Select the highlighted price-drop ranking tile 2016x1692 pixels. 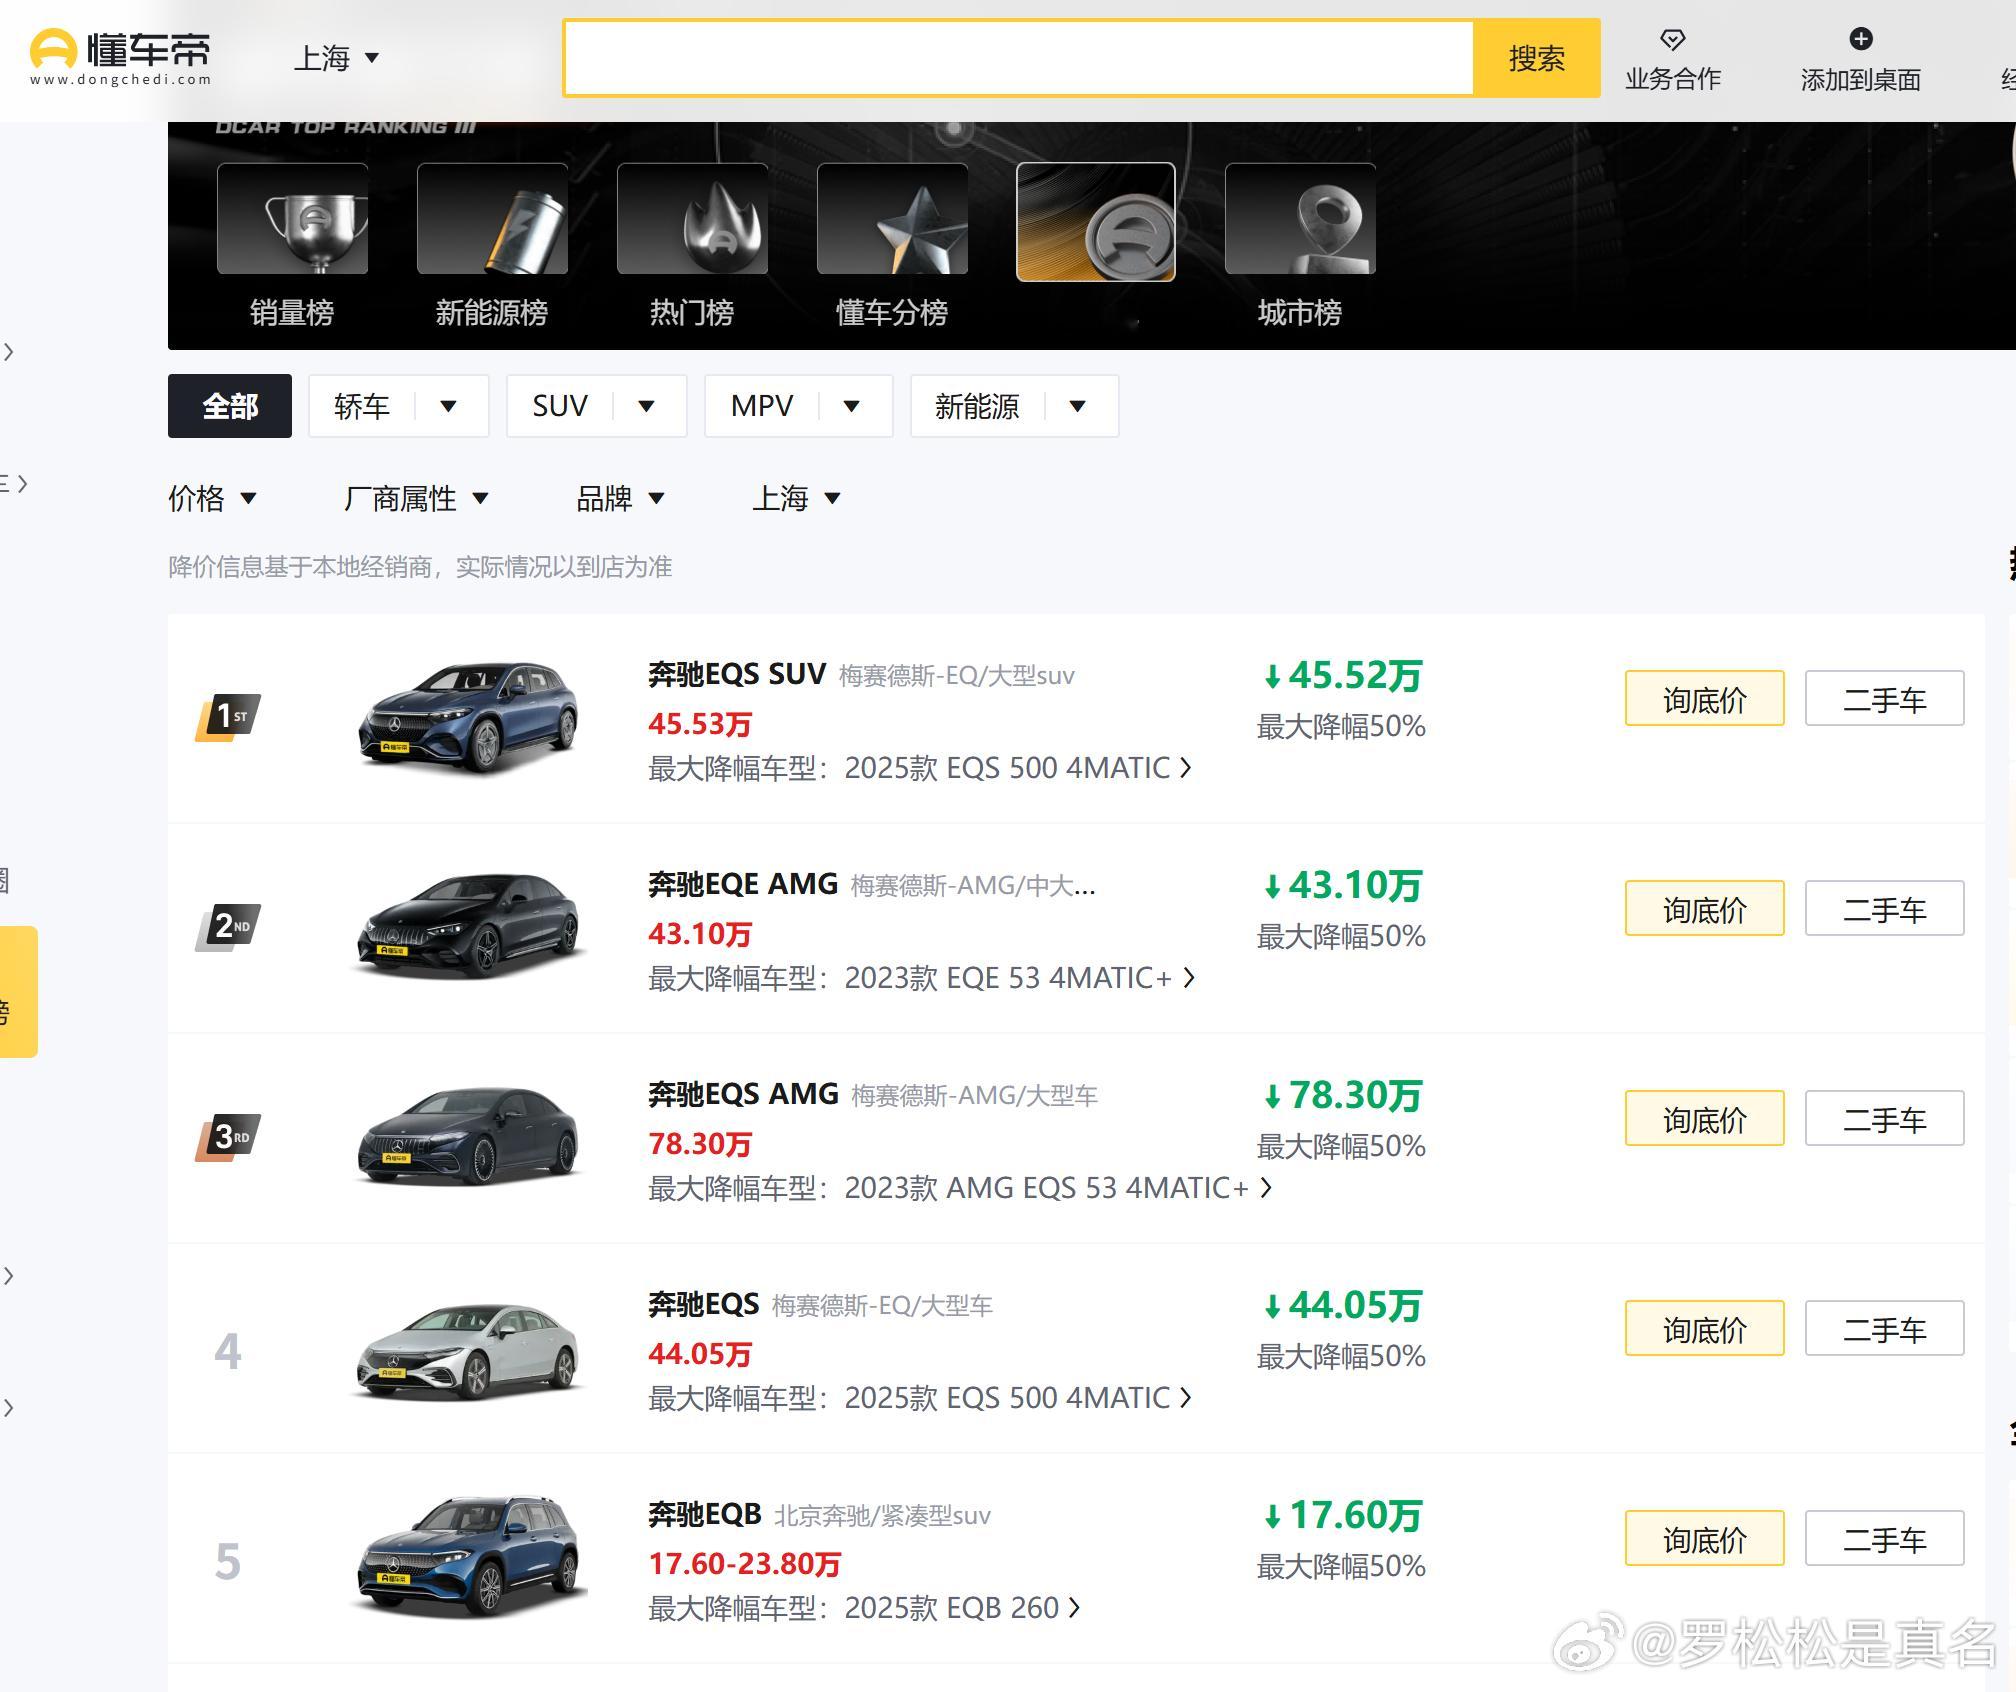(1096, 222)
